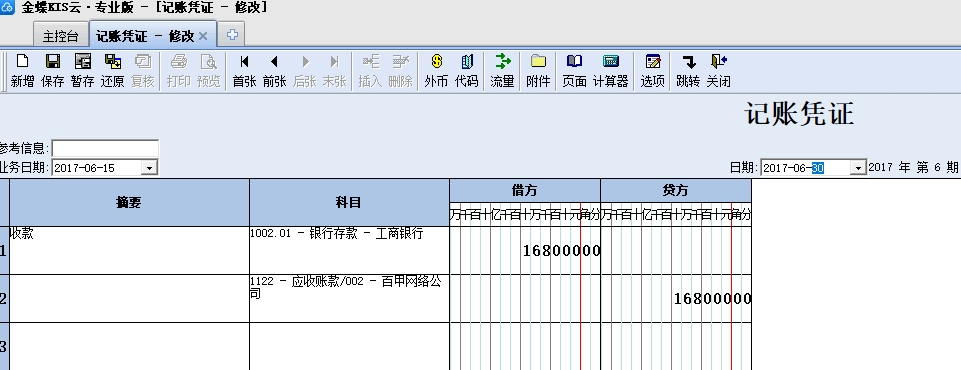Click the 参考信息 input field
Screen dimensions: 961x370
tap(105, 148)
